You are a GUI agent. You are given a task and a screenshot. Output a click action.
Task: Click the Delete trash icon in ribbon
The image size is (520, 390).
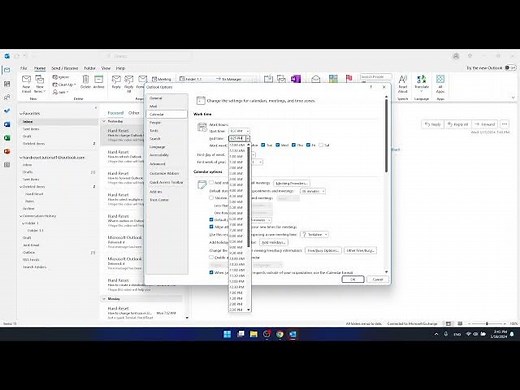85,82
